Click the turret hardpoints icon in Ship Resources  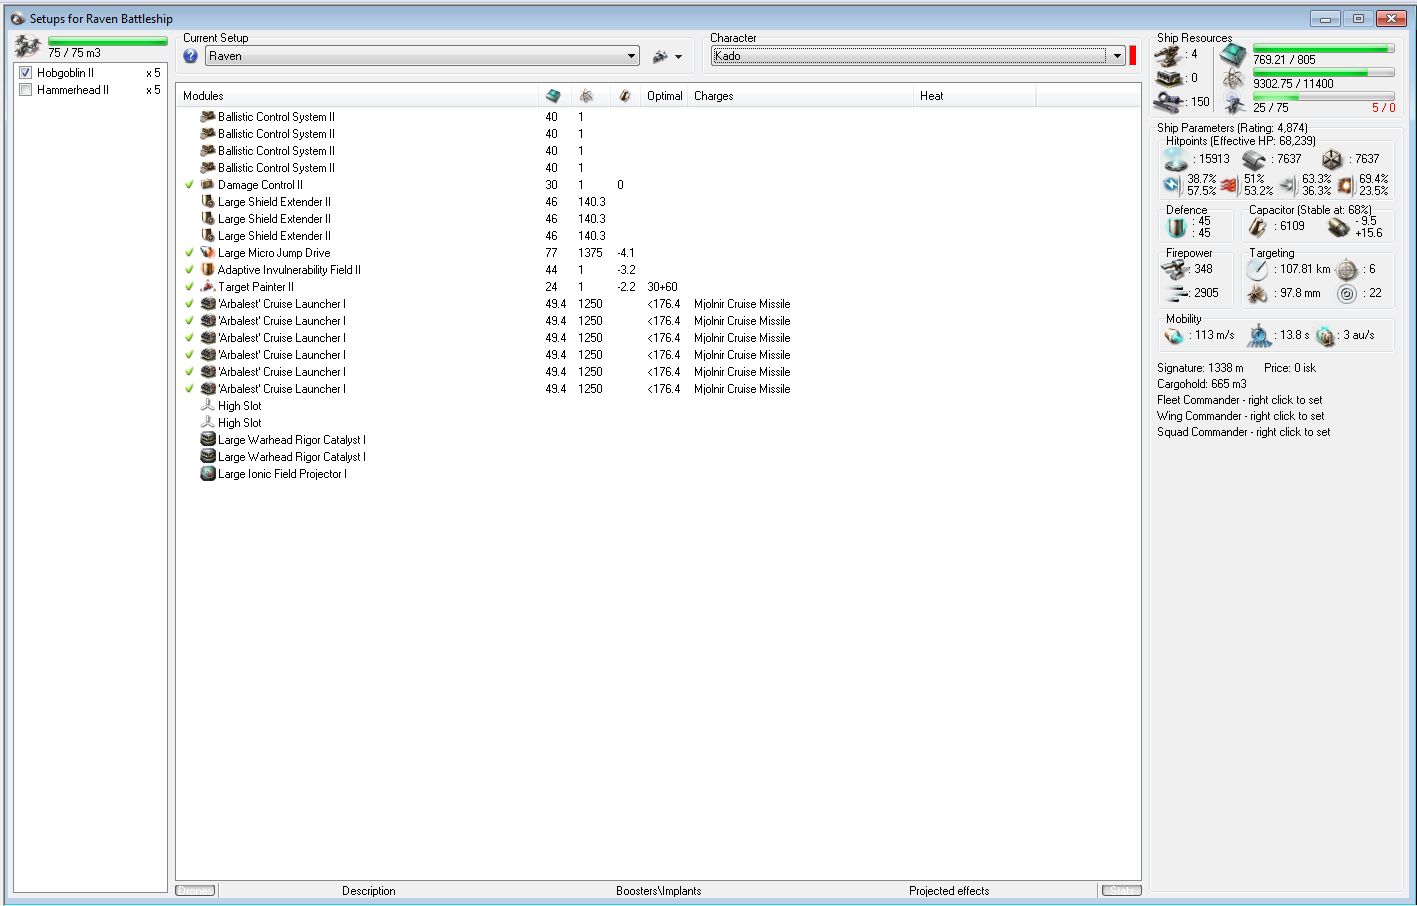(x=1170, y=54)
